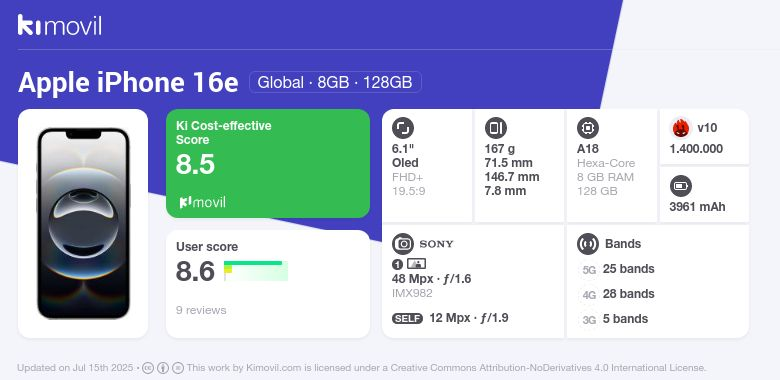This screenshot has height=380, width=780.
Task: Click the Creative Commons CC icon
Action: (148, 368)
